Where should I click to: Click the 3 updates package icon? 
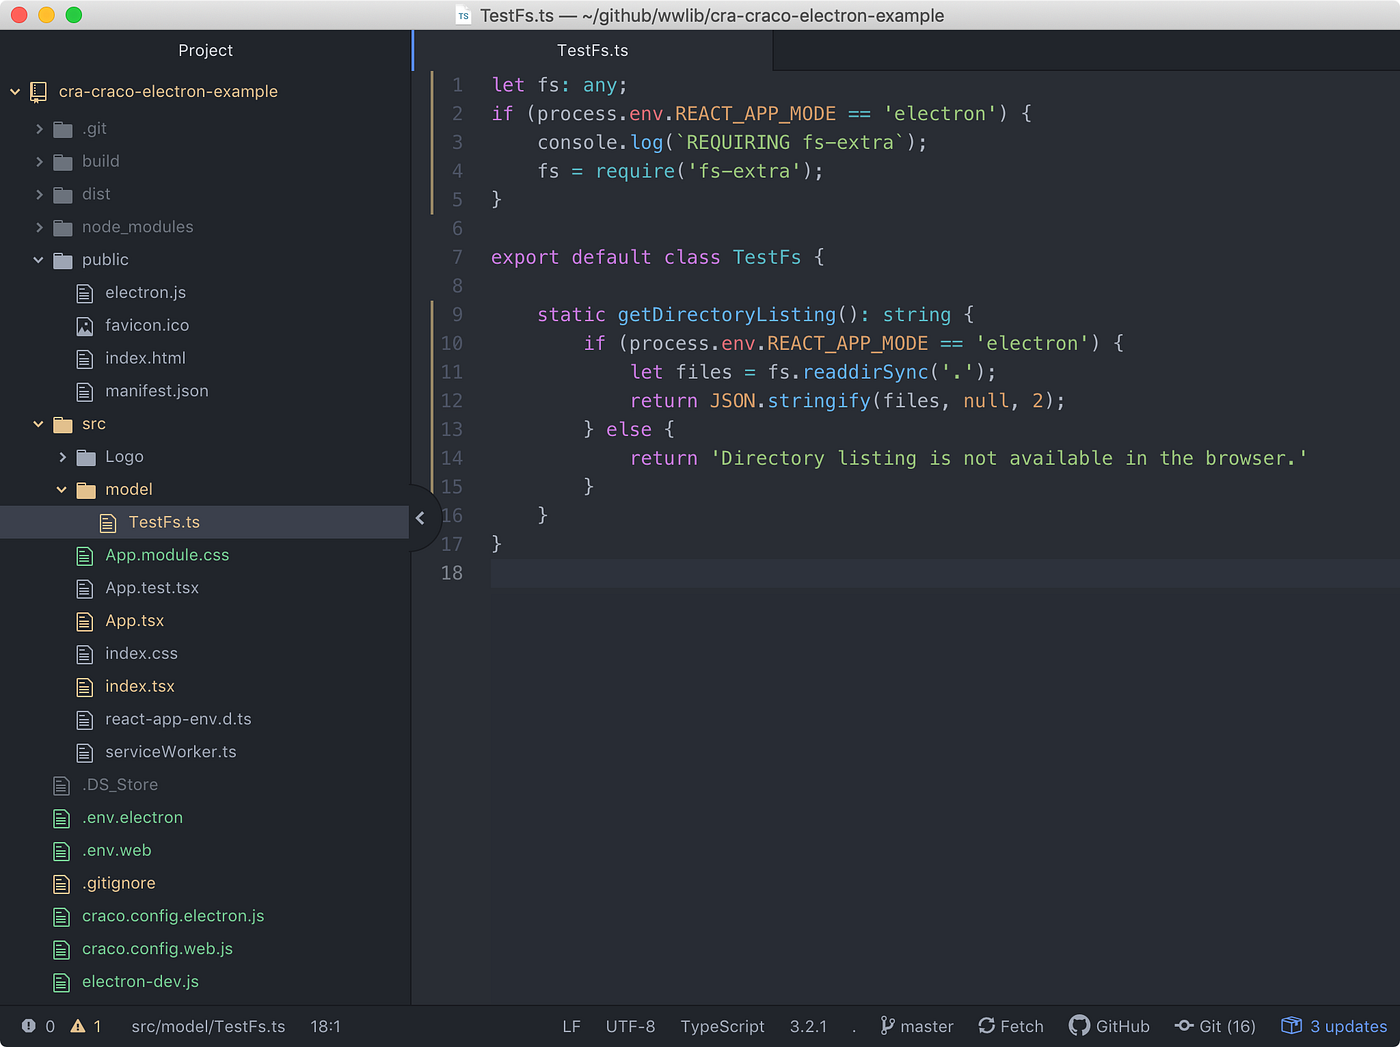click(1292, 1025)
